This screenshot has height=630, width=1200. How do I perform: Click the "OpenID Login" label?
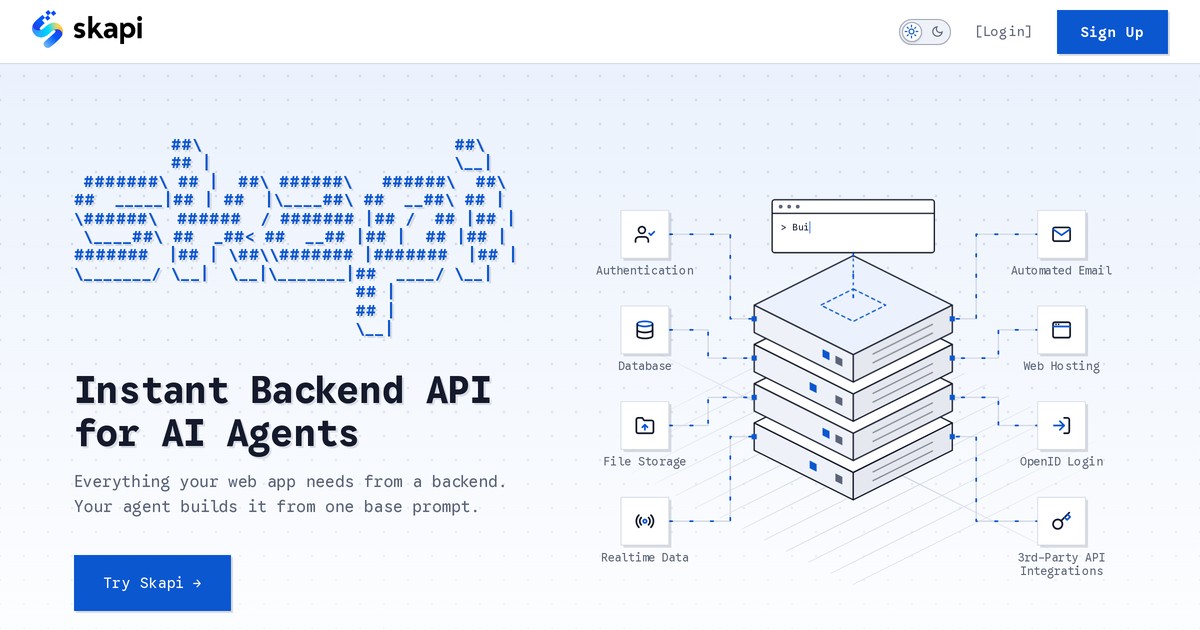tap(1061, 462)
